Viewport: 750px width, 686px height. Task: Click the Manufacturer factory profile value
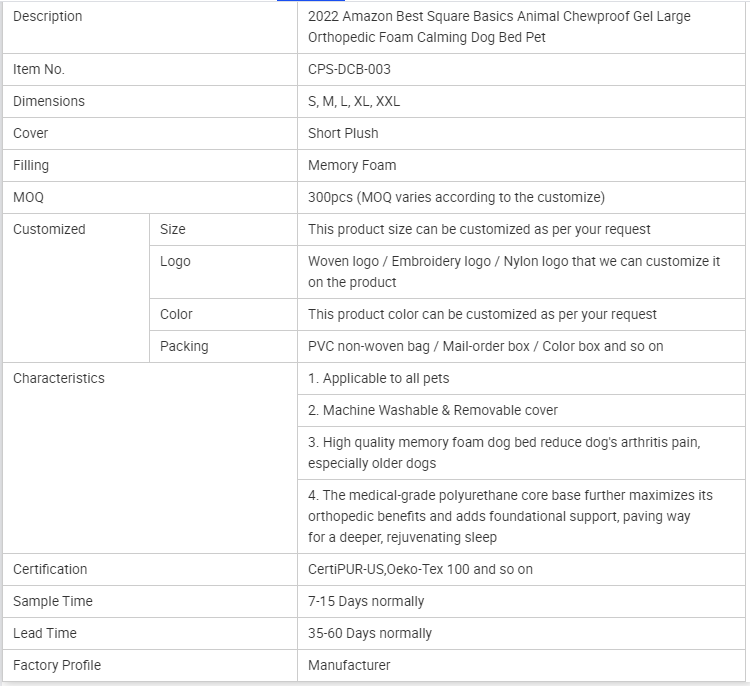click(x=349, y=666)
